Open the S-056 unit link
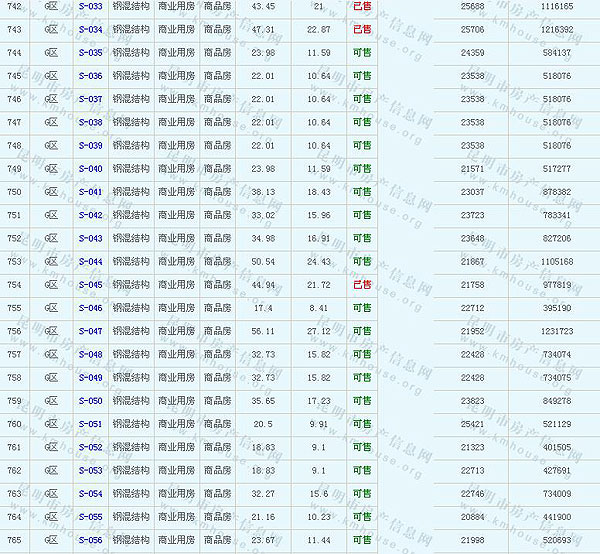The width and height of the screenshot is (600, 554). point(90,540)
